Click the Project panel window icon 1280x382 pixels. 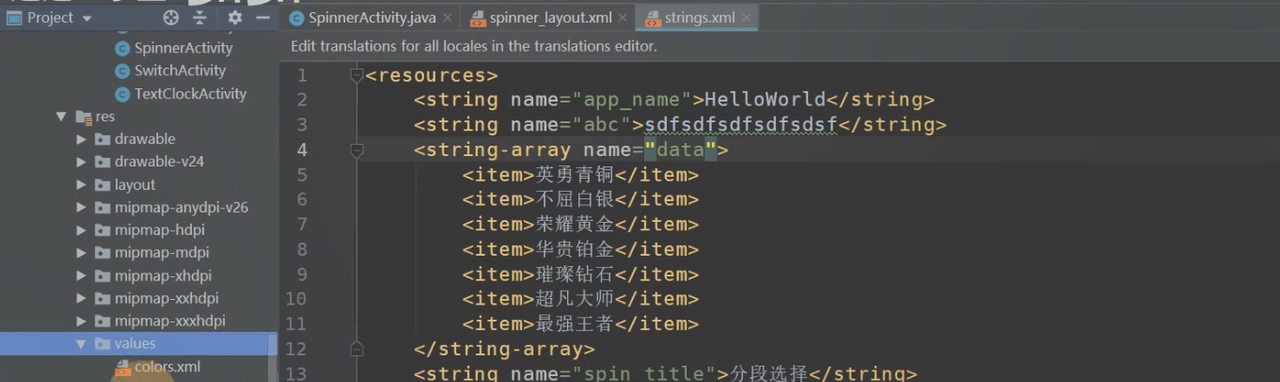pos(14,17)
